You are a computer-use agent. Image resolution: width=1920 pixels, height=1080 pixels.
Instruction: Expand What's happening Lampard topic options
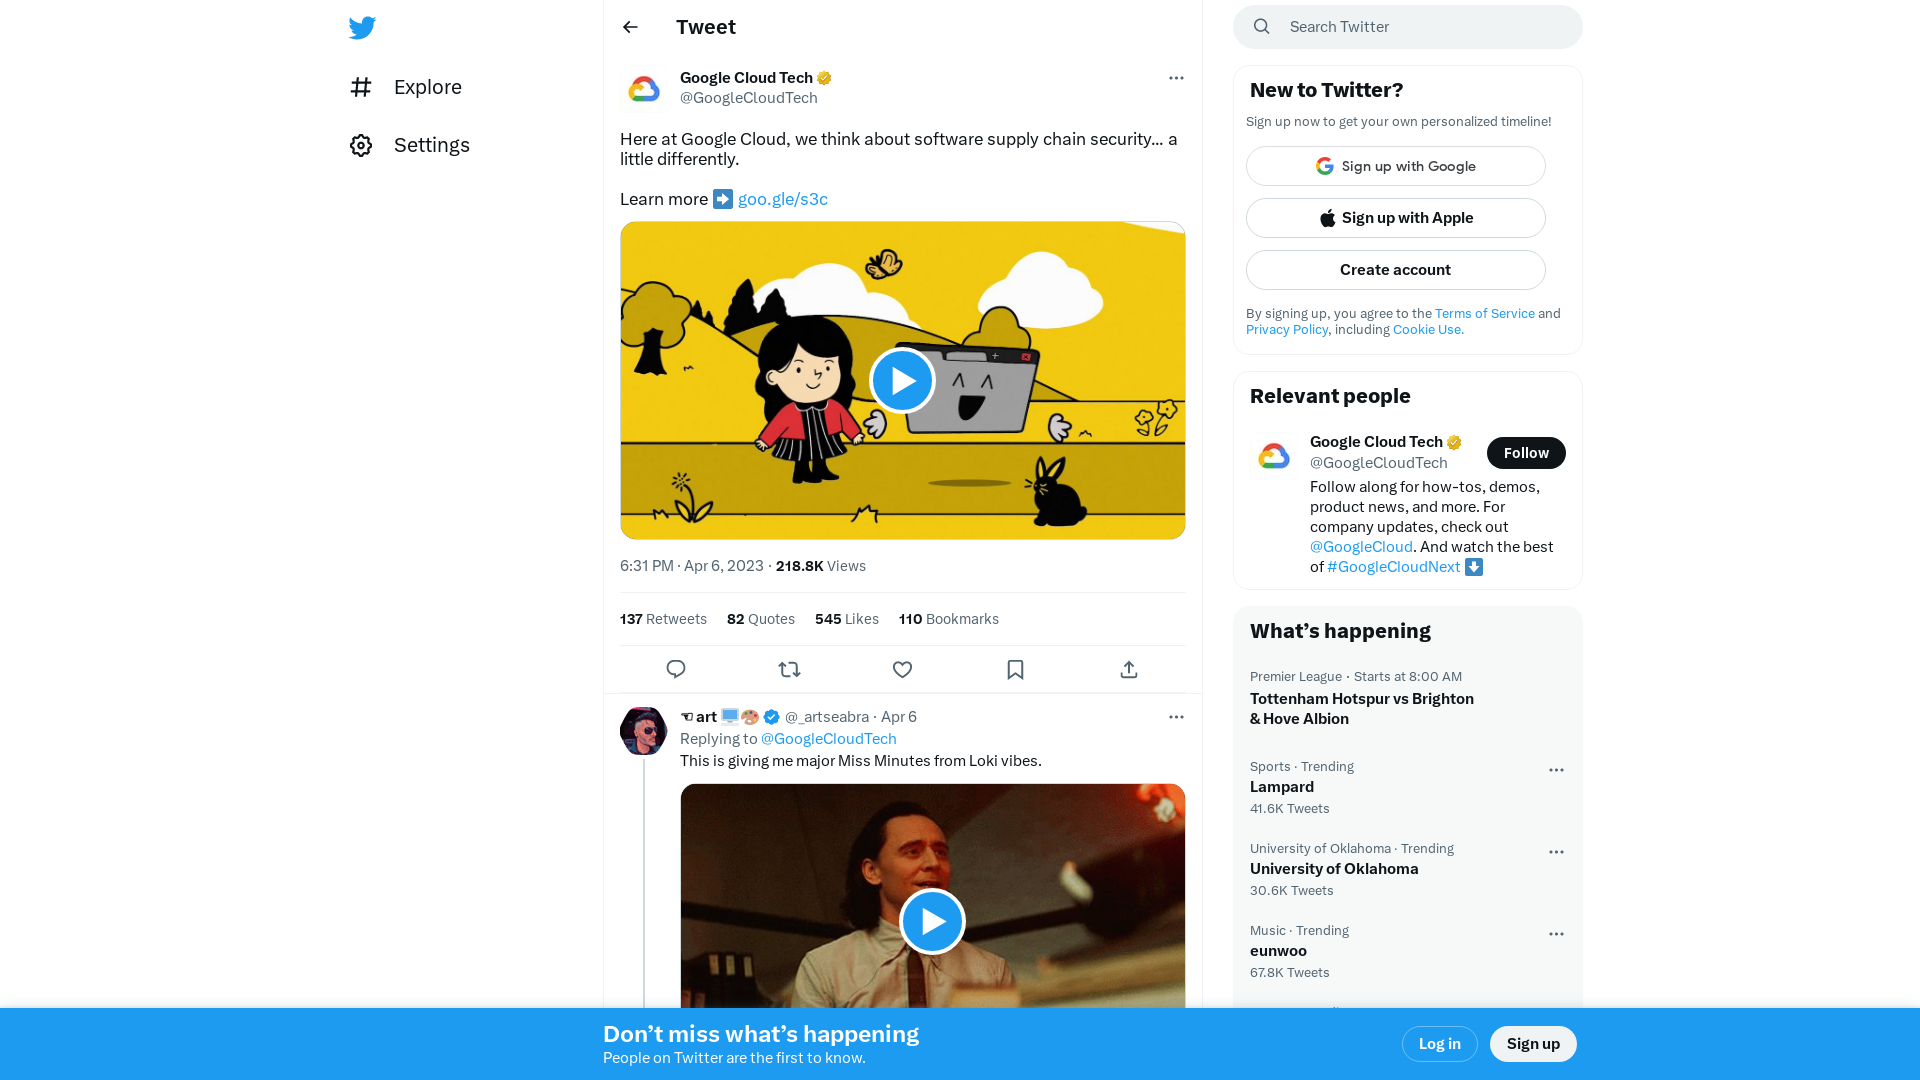point(1556,770)
